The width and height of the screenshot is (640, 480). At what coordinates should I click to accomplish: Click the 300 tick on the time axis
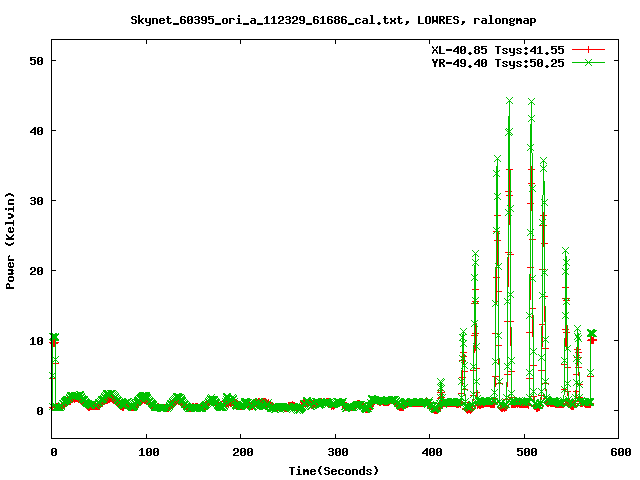(x=335, y=452)
